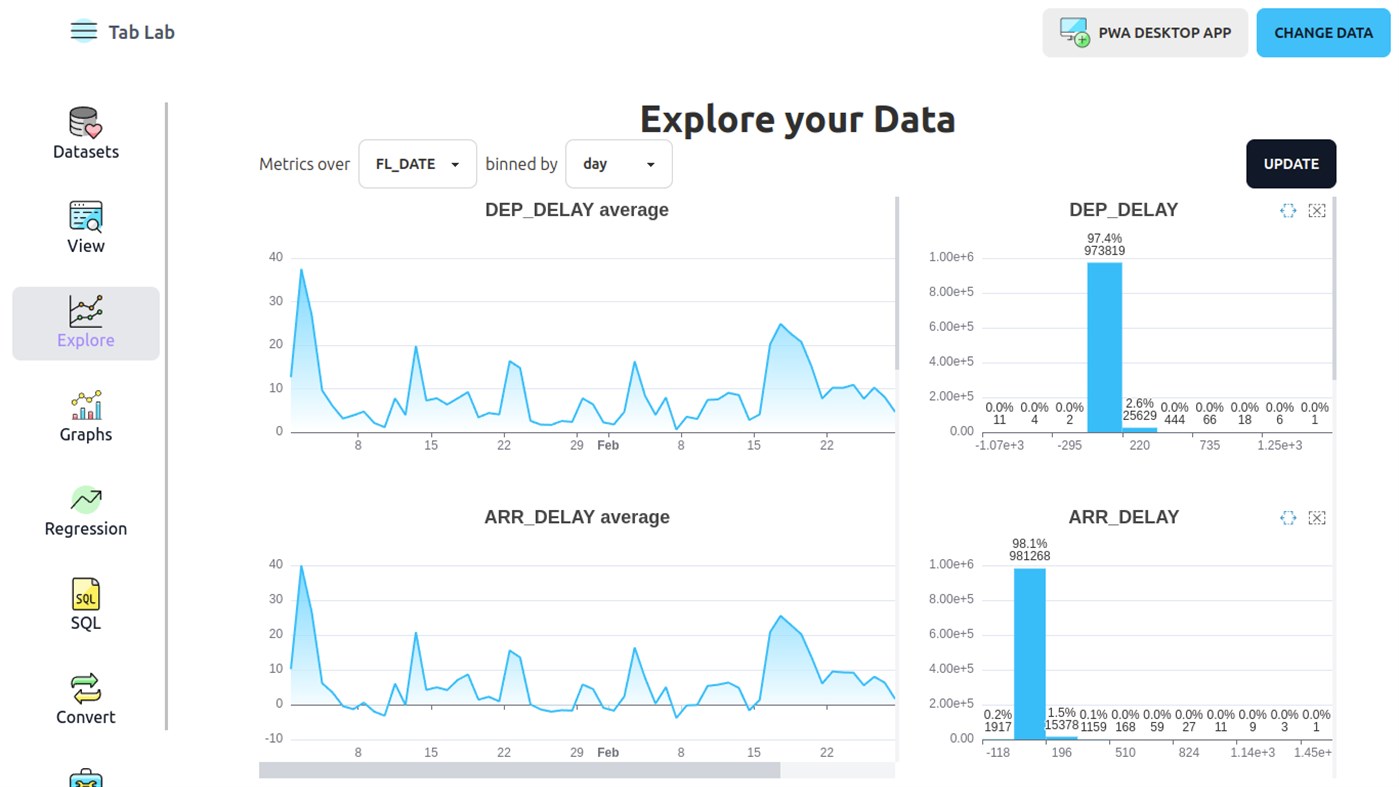
Task: Click the 'ARR_DELAY average' chart title
Action: point(577,517)
